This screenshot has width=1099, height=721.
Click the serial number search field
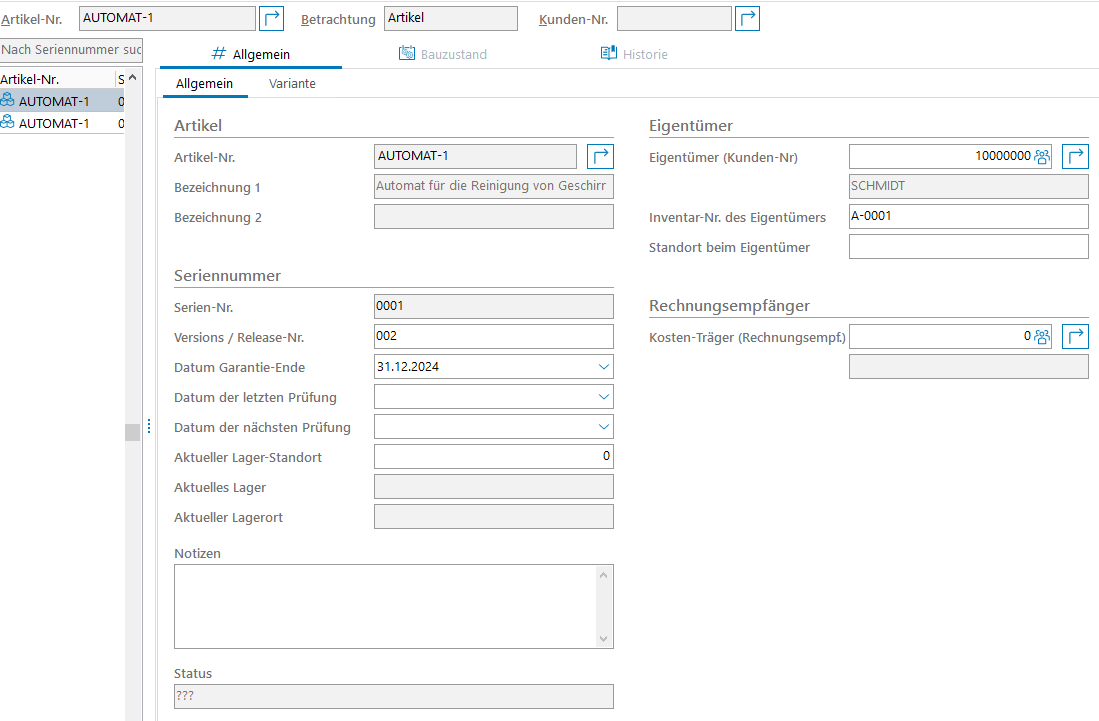(71, 49)
